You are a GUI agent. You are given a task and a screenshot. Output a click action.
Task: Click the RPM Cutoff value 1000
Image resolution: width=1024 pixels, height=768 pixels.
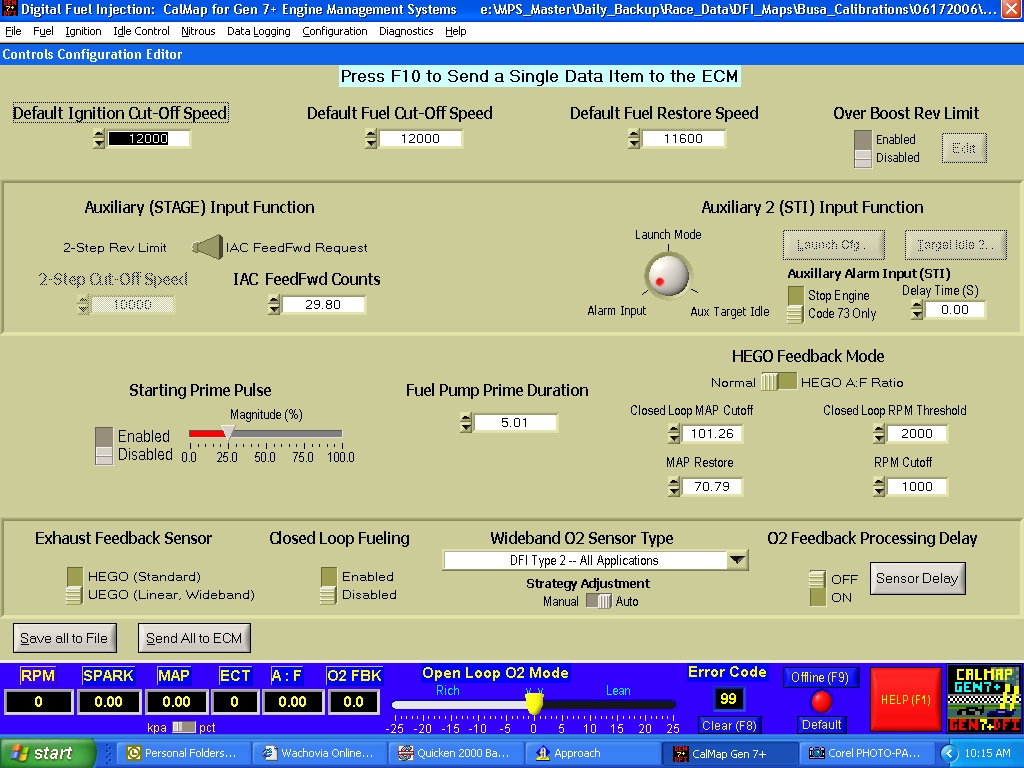click(917, 487)
